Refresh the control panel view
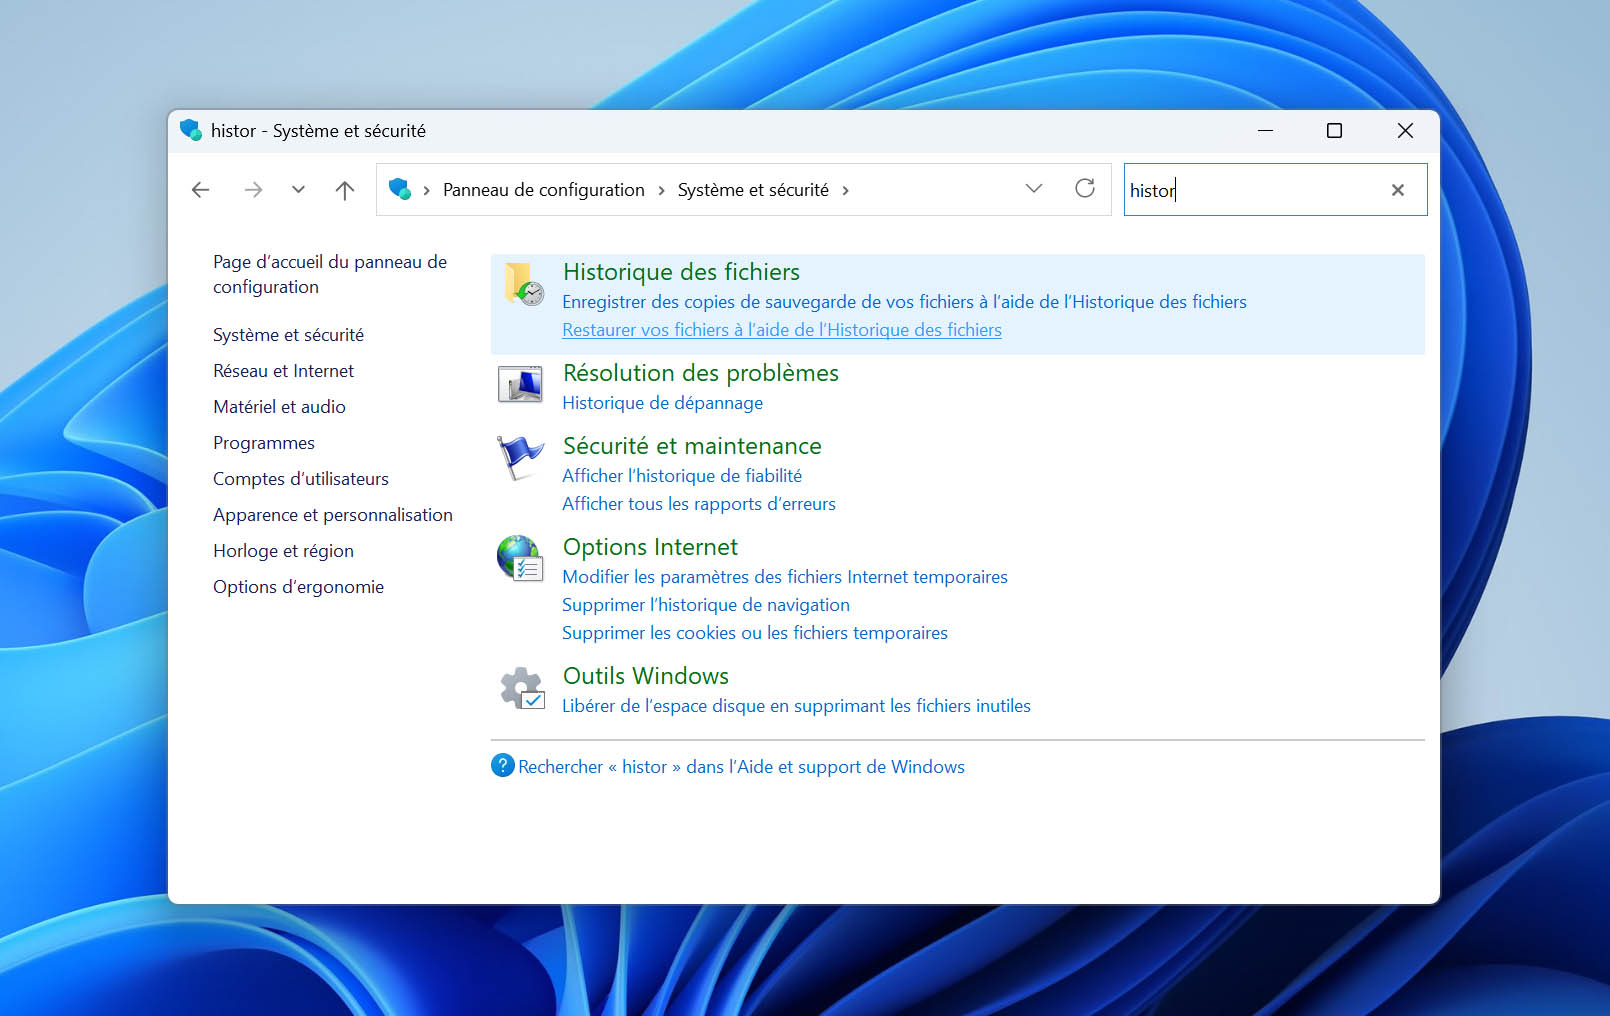 1085,188
